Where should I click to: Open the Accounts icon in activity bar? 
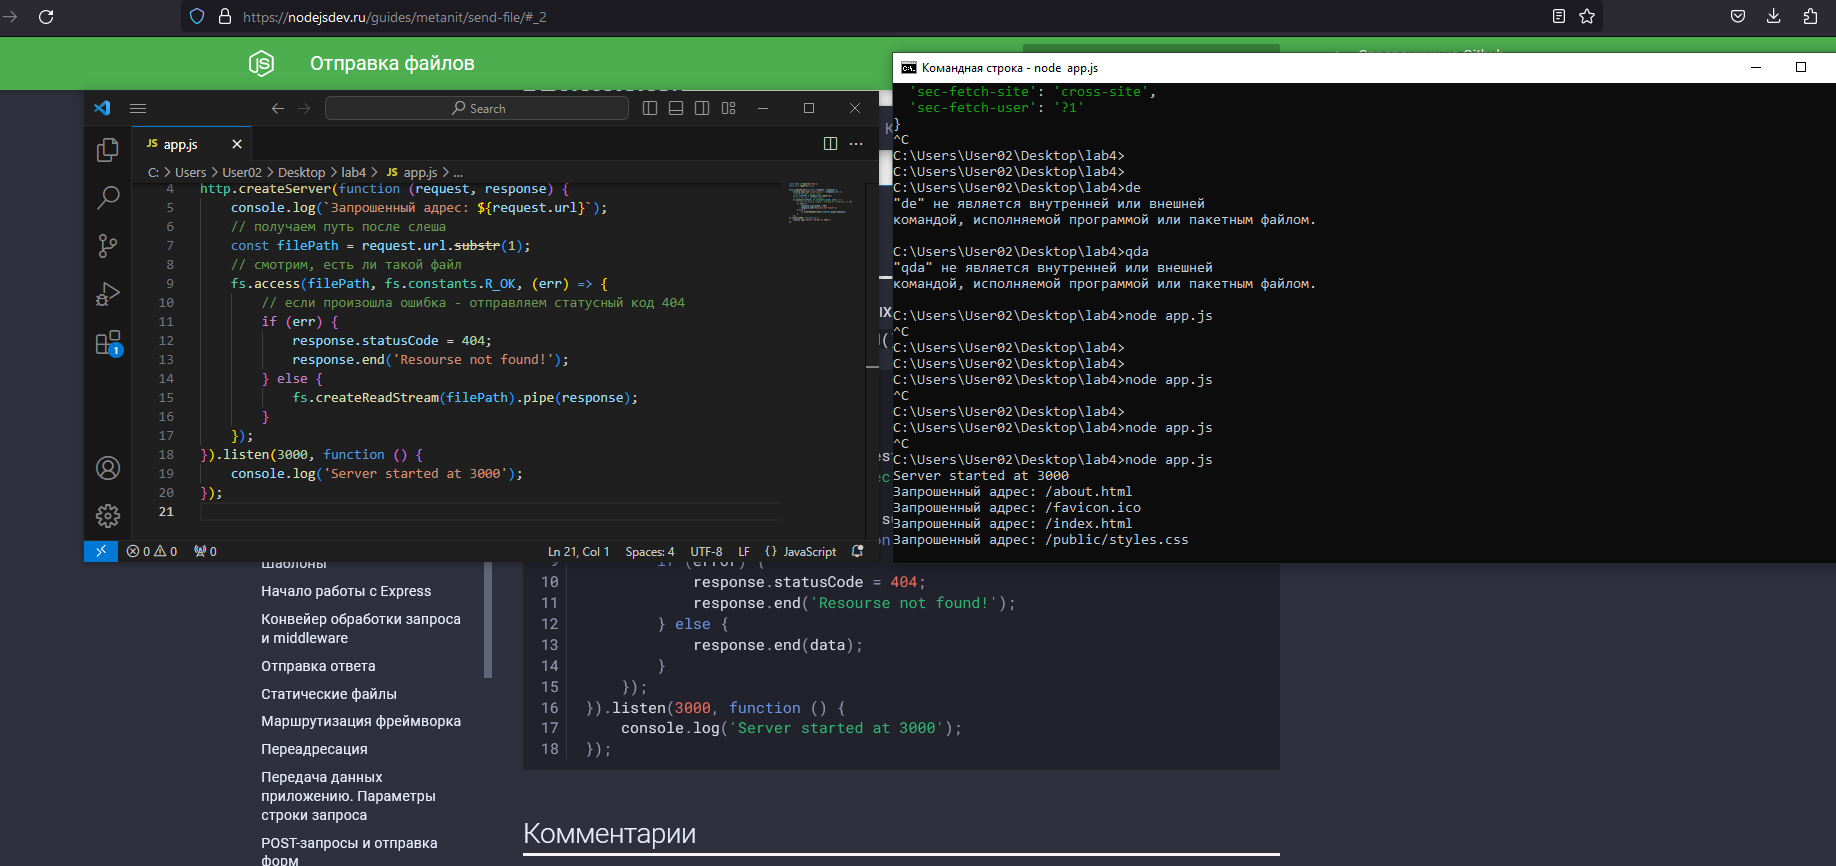coord(108,468)
